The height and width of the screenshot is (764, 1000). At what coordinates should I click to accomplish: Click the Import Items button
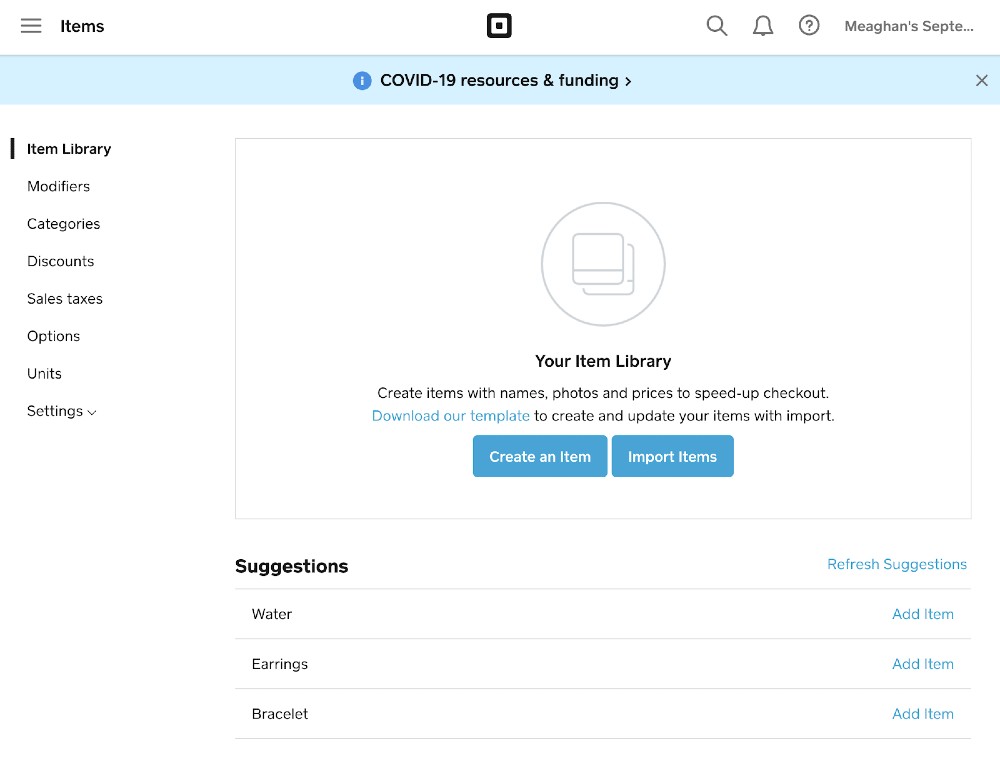[672, 456]
